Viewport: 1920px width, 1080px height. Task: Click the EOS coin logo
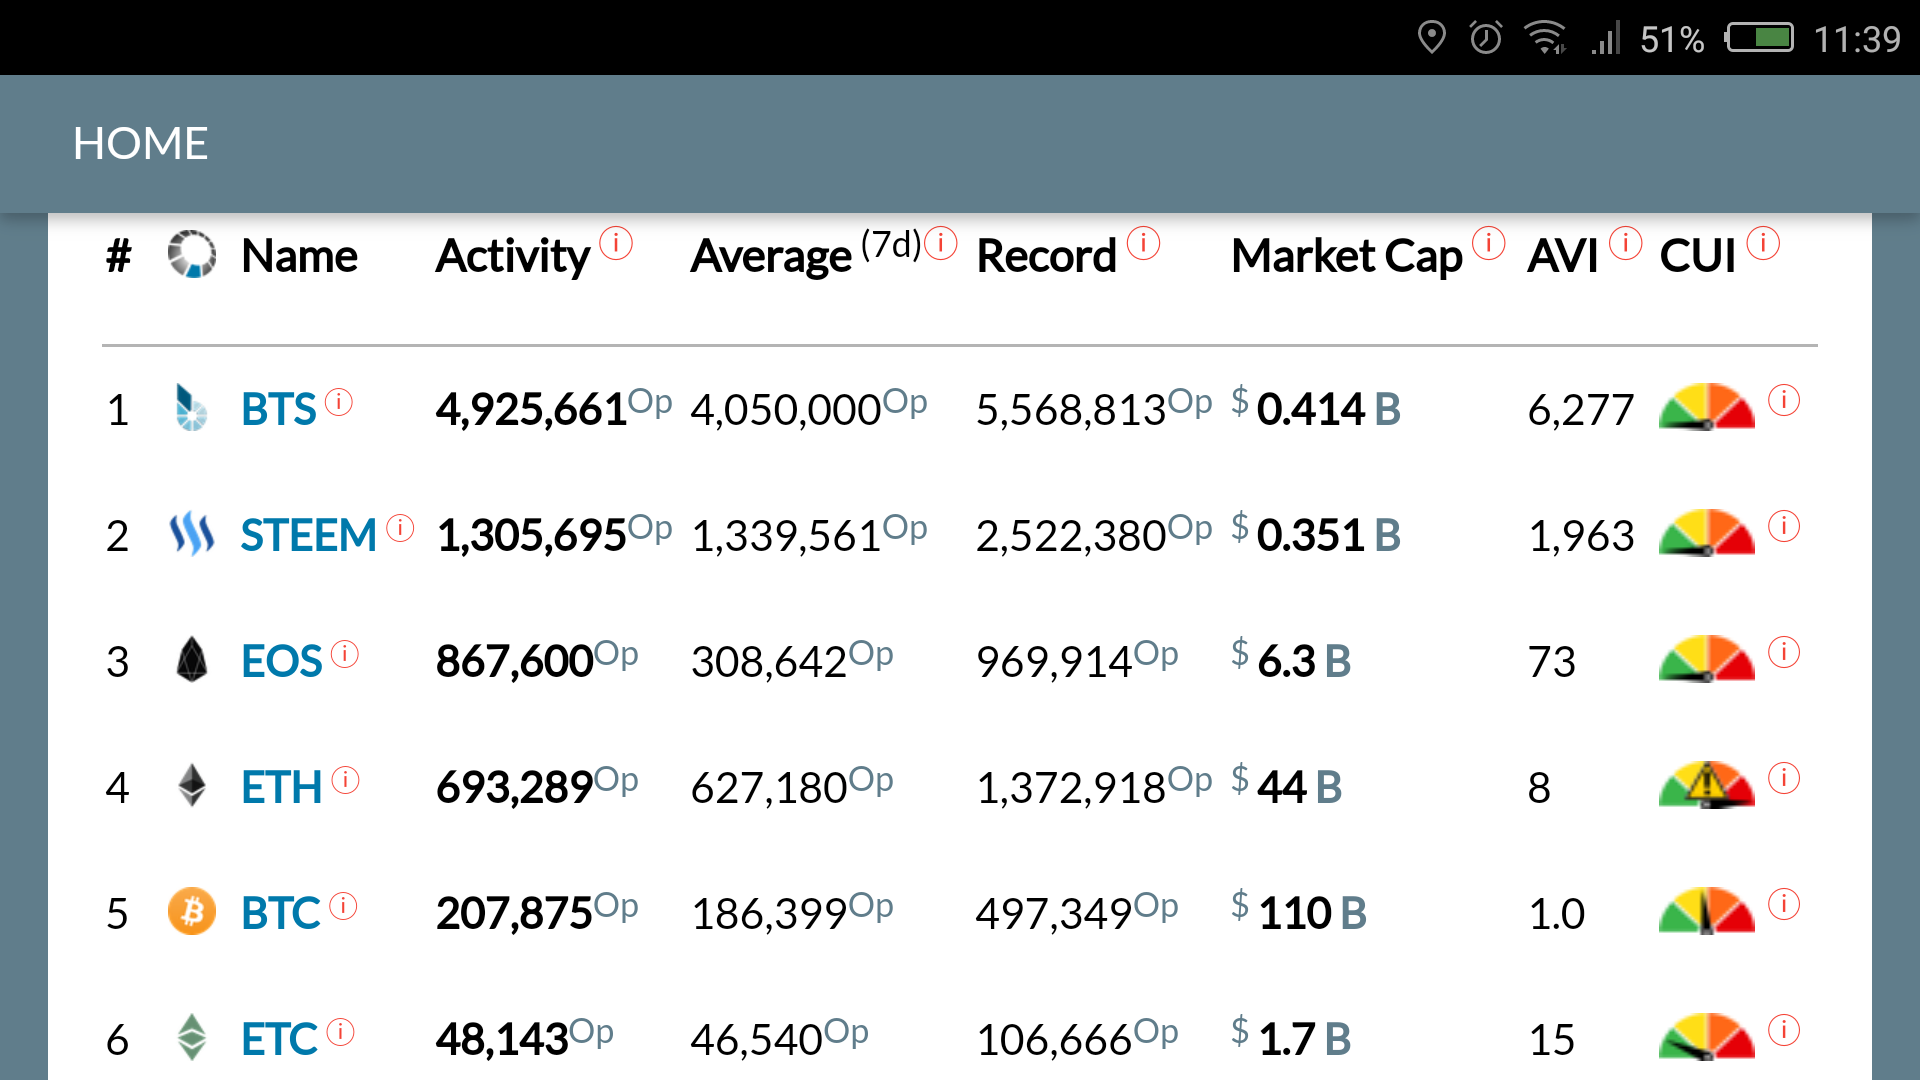pos(191,660)
